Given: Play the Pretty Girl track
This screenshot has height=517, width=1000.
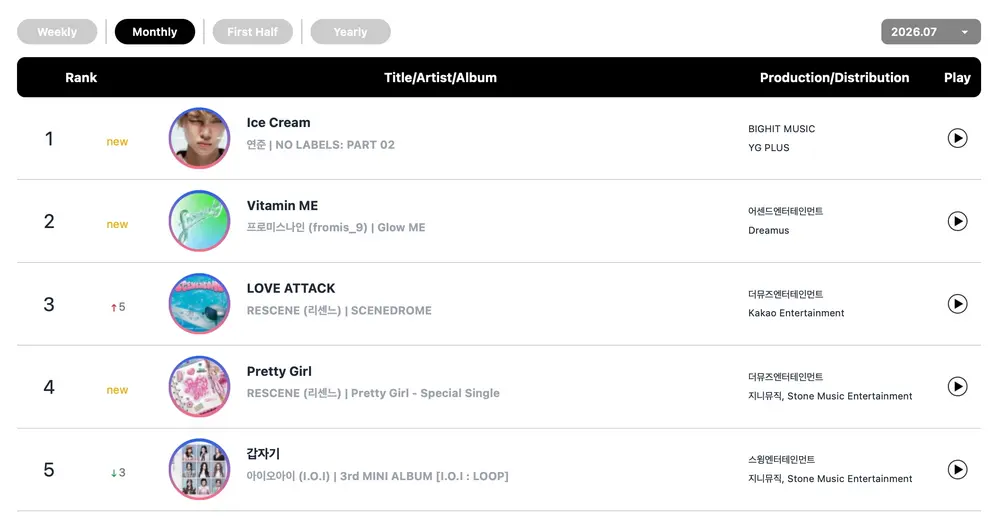Looking at the screenshot, I should tap(957, 386).
